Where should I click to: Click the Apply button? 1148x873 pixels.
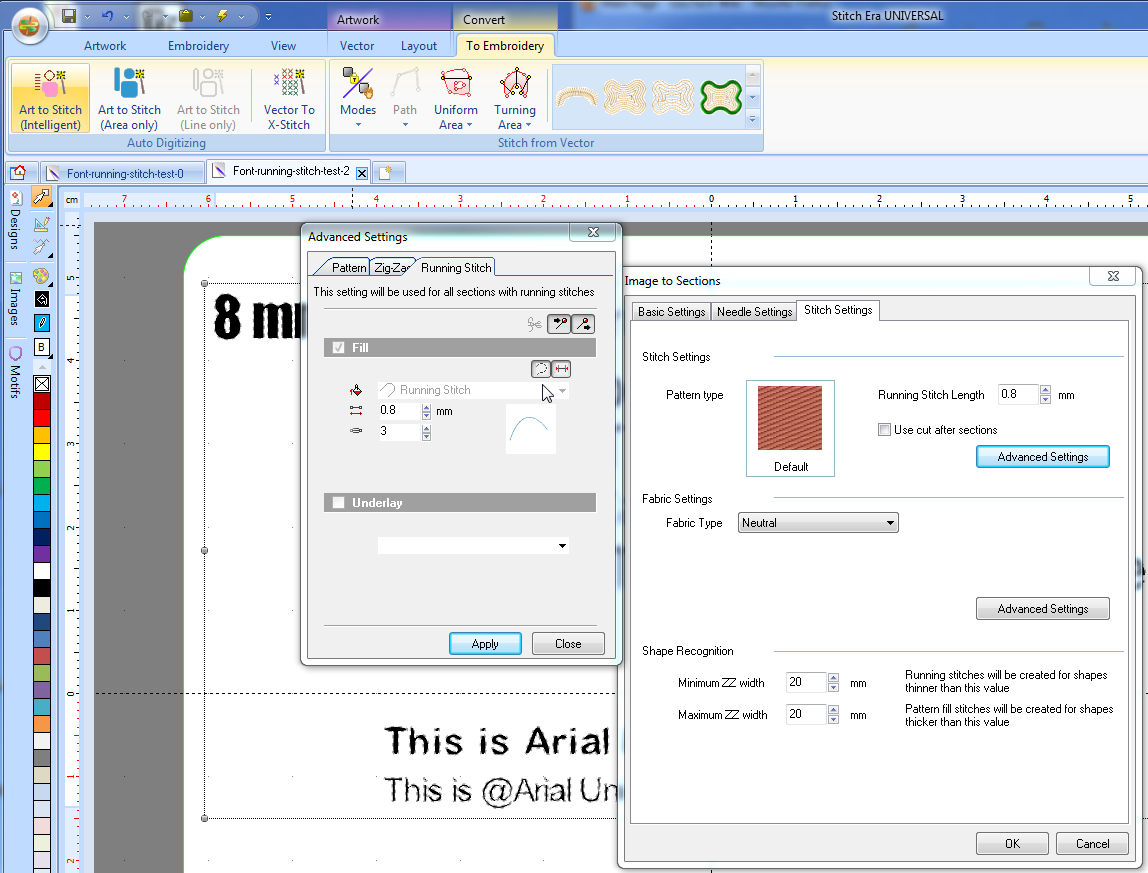coord(485,644)
